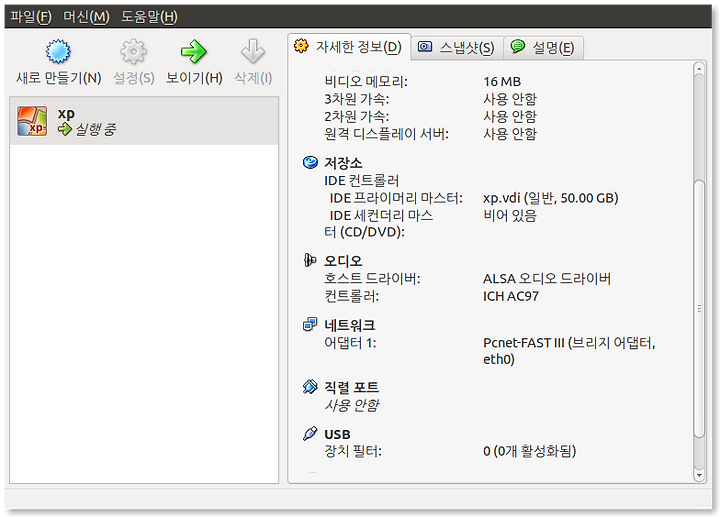
Task: Open the 파일(F) menu
Action: click(x=31, y=17)
